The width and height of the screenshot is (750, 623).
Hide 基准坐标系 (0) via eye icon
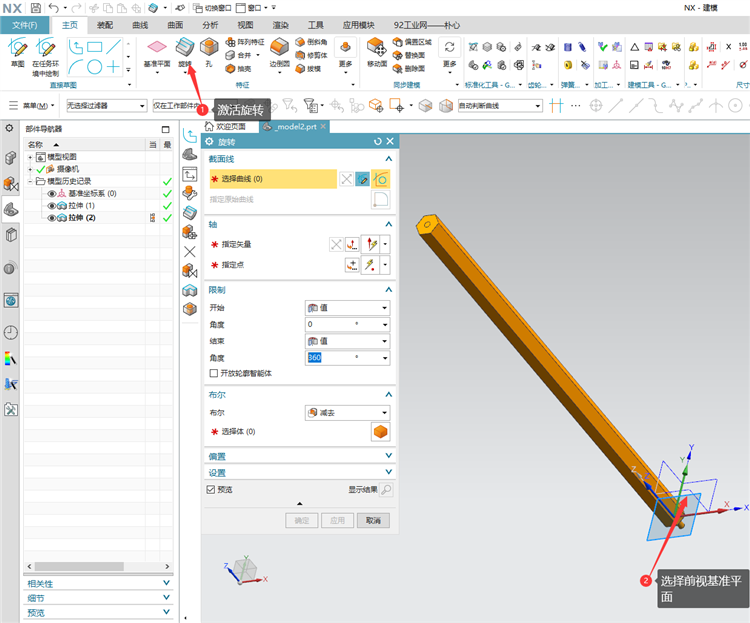52,194
